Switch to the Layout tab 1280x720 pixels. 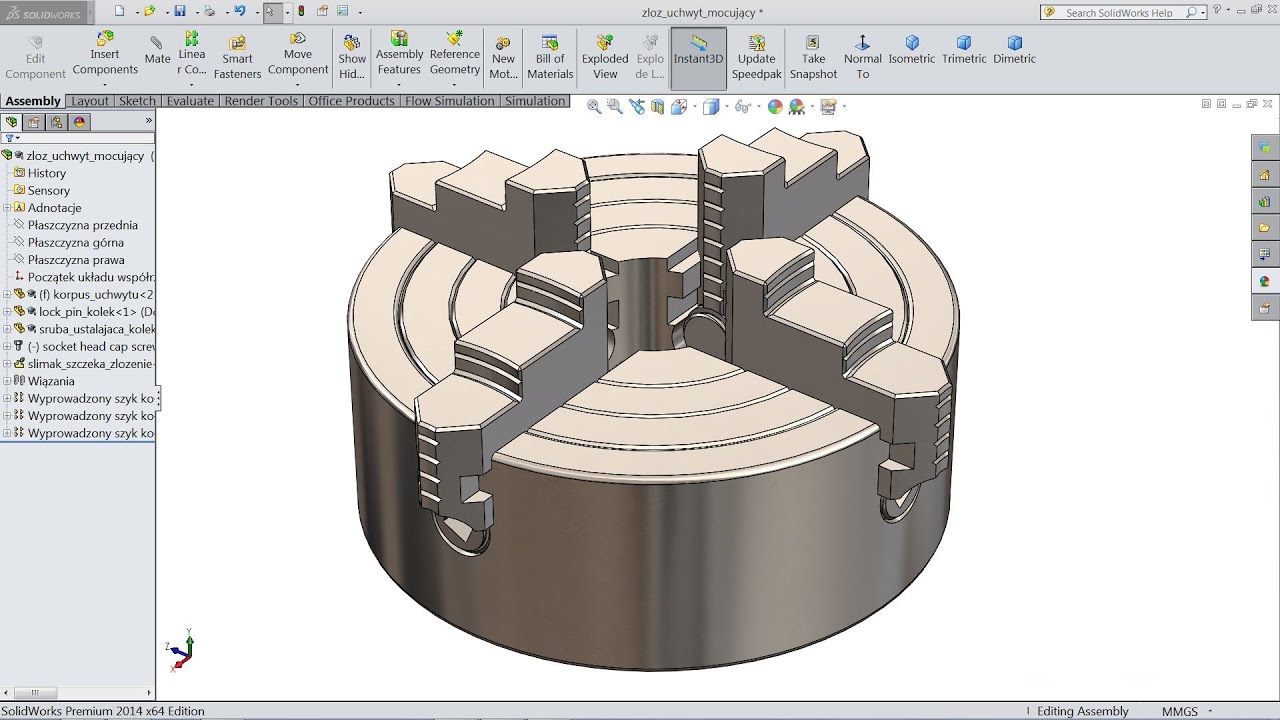coord(90,101)
